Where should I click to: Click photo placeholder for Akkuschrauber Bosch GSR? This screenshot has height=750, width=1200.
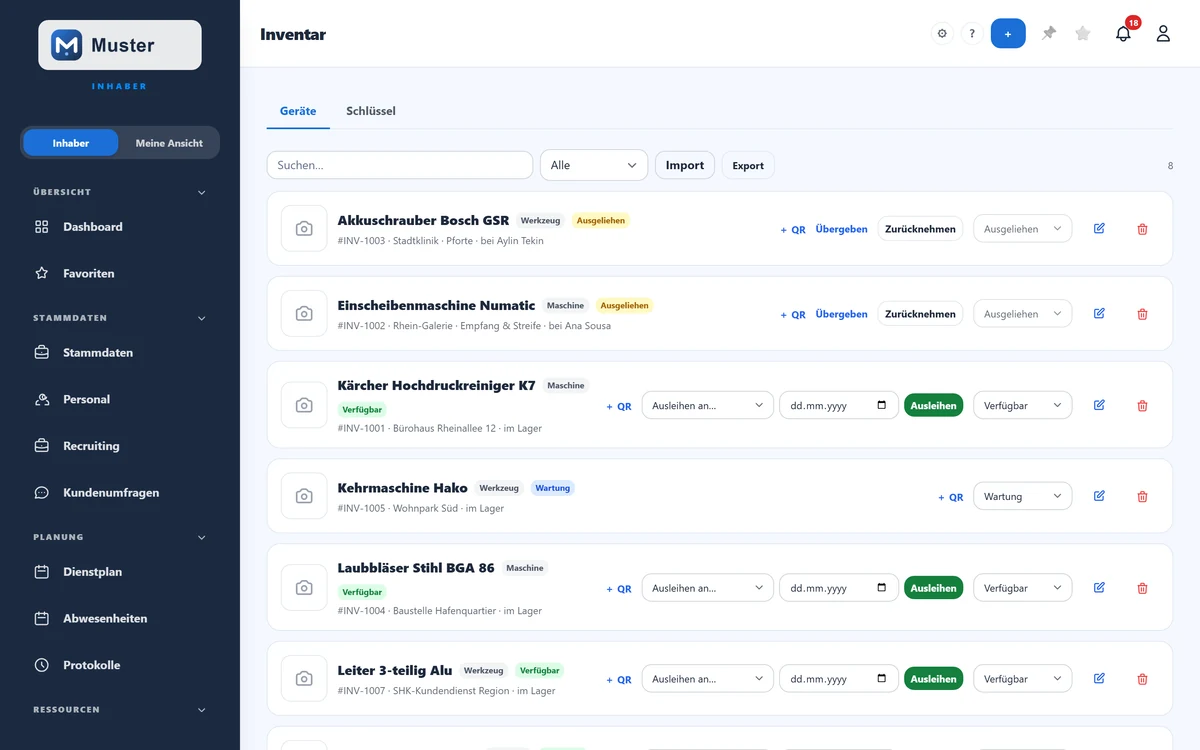[304, 229]
